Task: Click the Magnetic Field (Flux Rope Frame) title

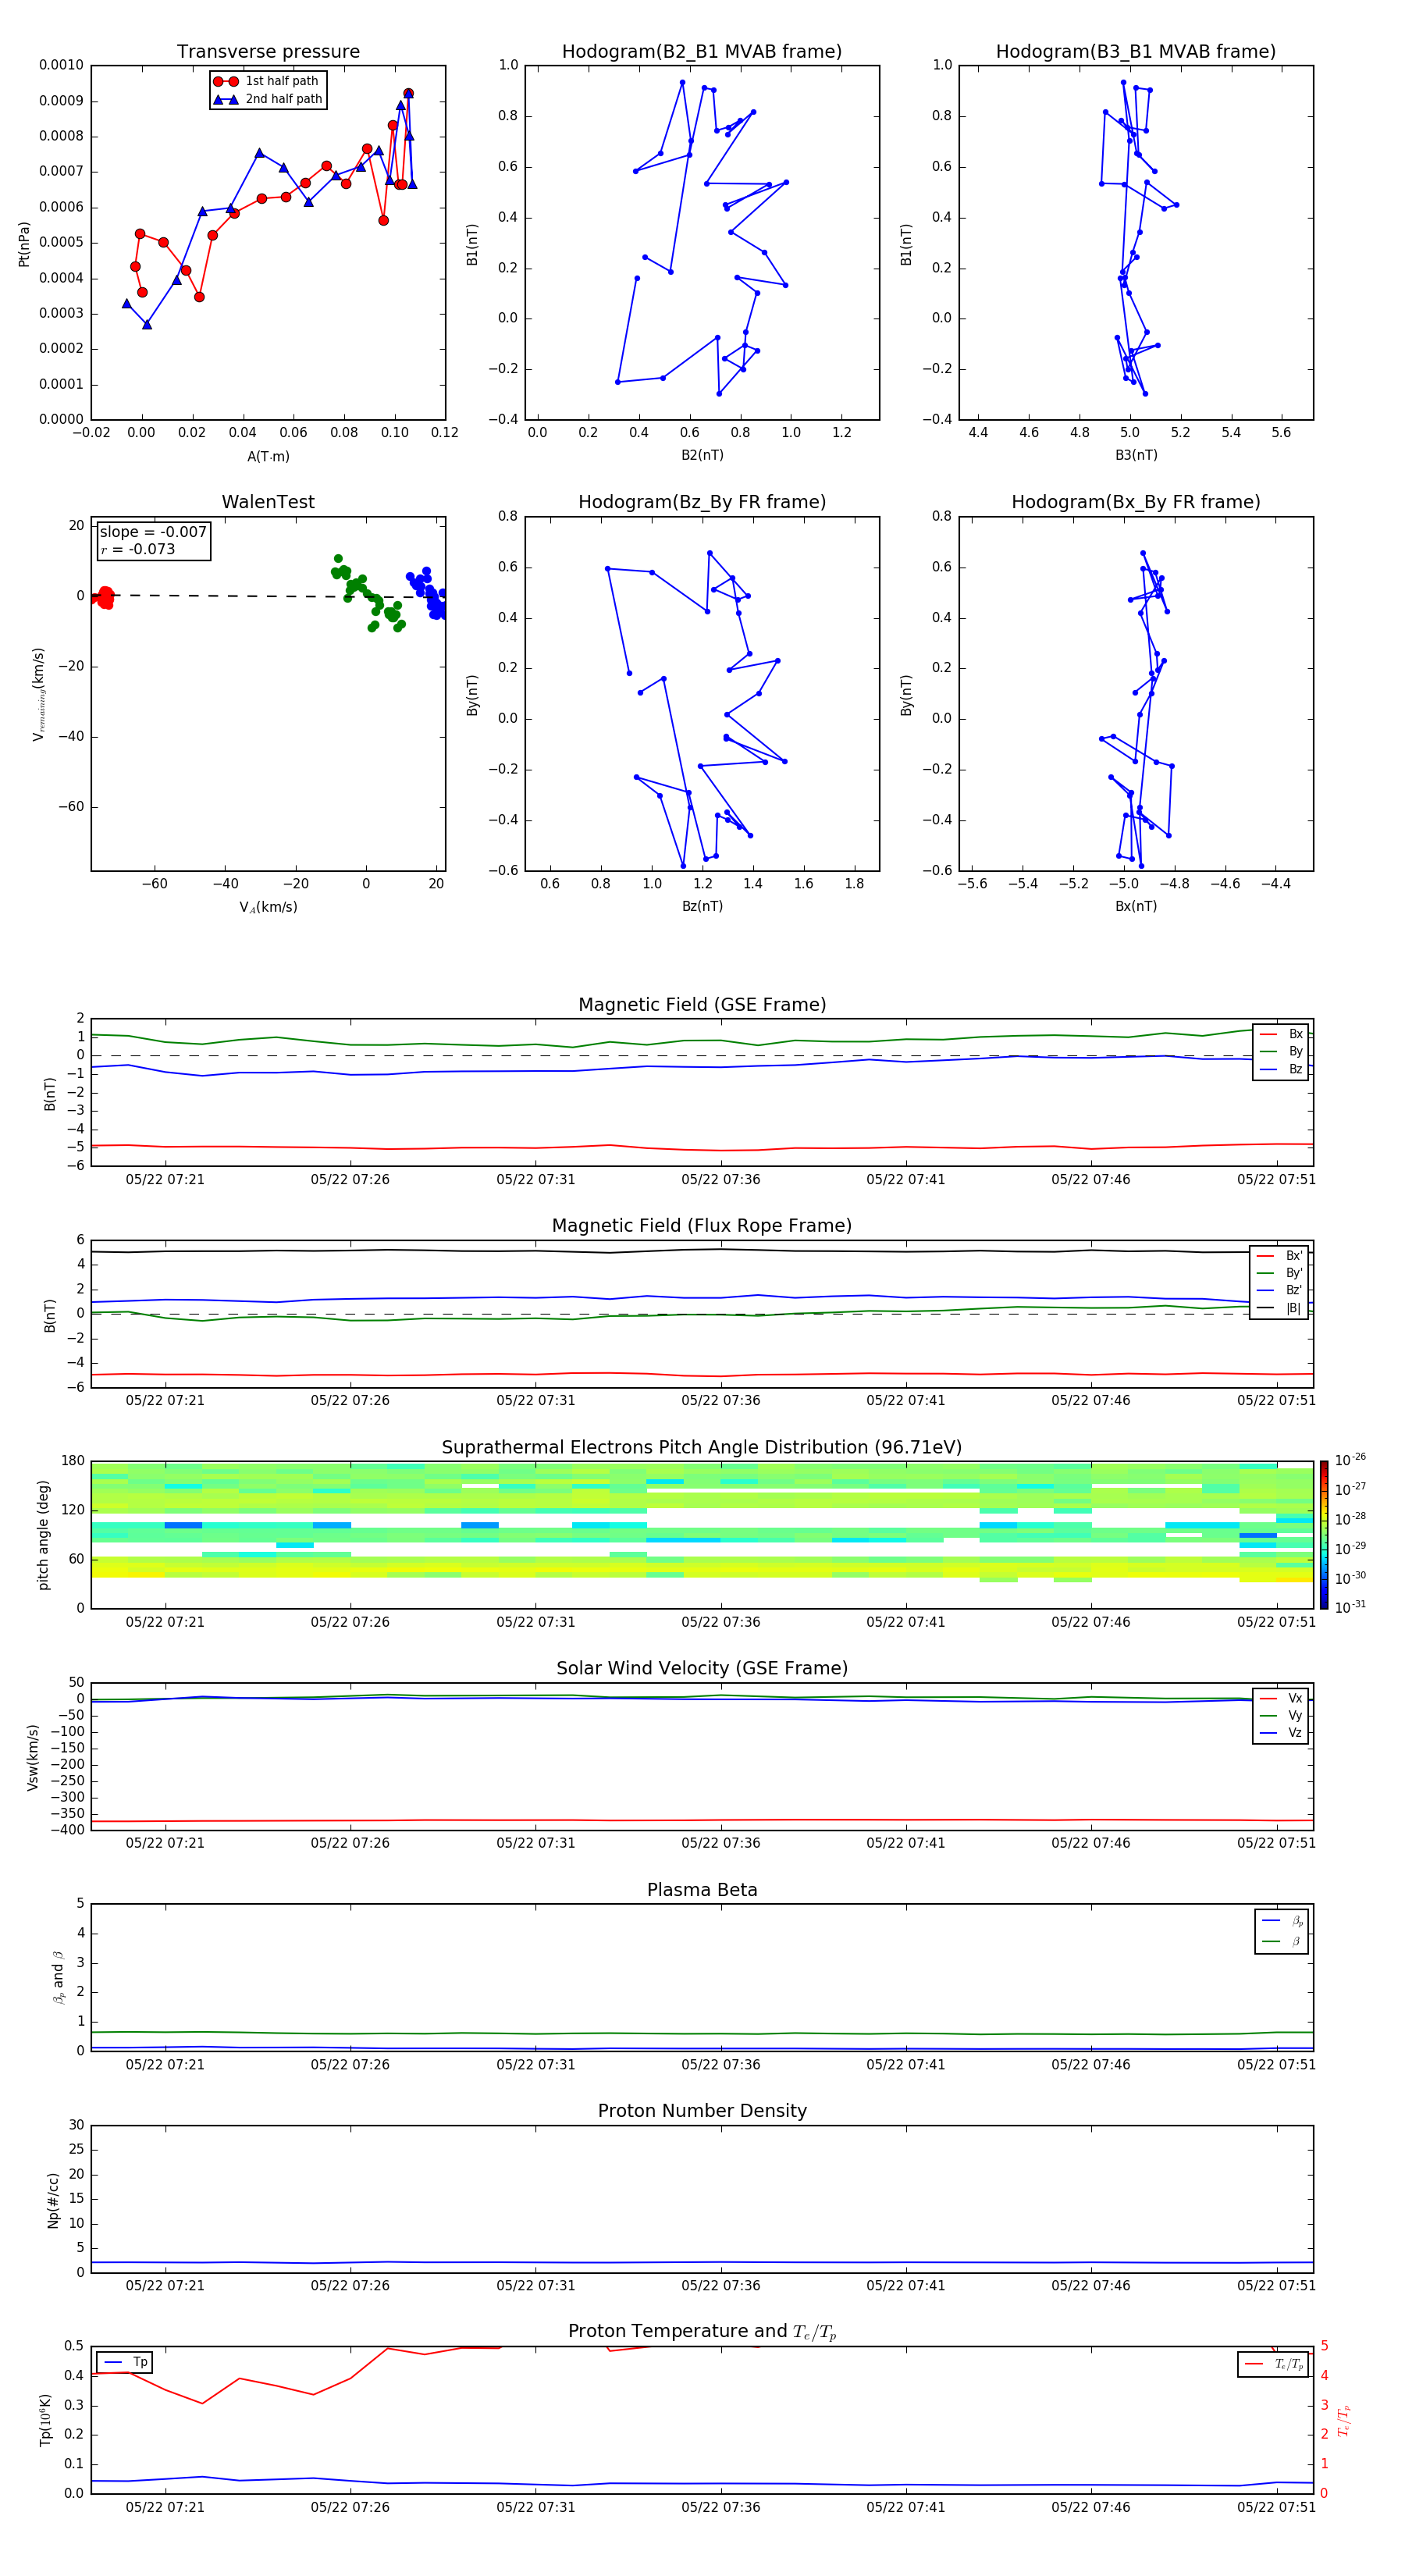Action: pos(702,1226)
